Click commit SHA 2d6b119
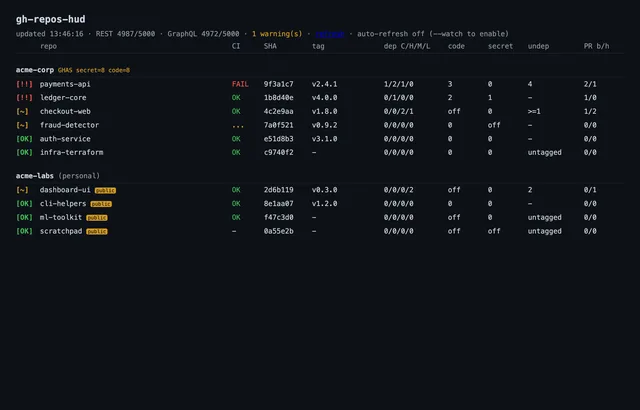Image resolution: width=640 pixels, height=410 pixels. point(278,190)
